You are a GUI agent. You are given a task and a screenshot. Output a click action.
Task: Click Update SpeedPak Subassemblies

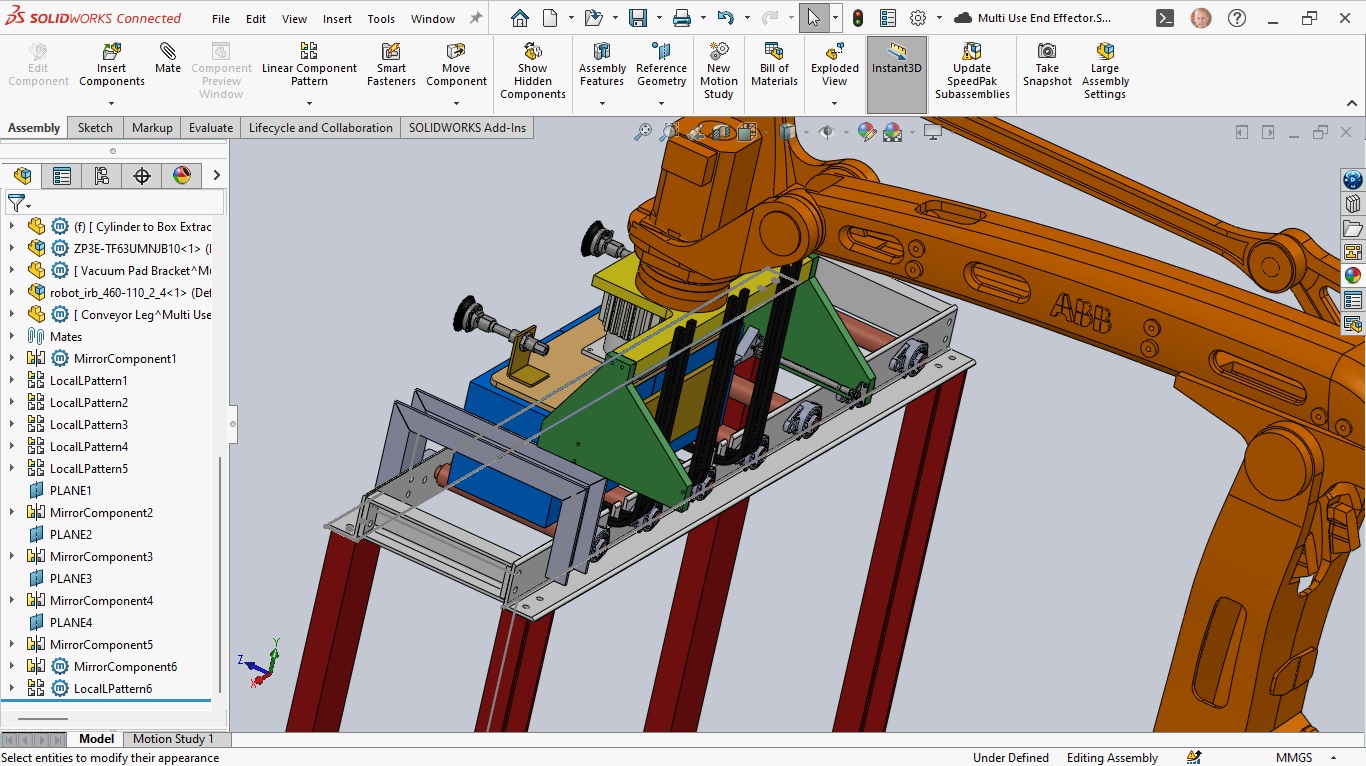click(x=972, y=71)
